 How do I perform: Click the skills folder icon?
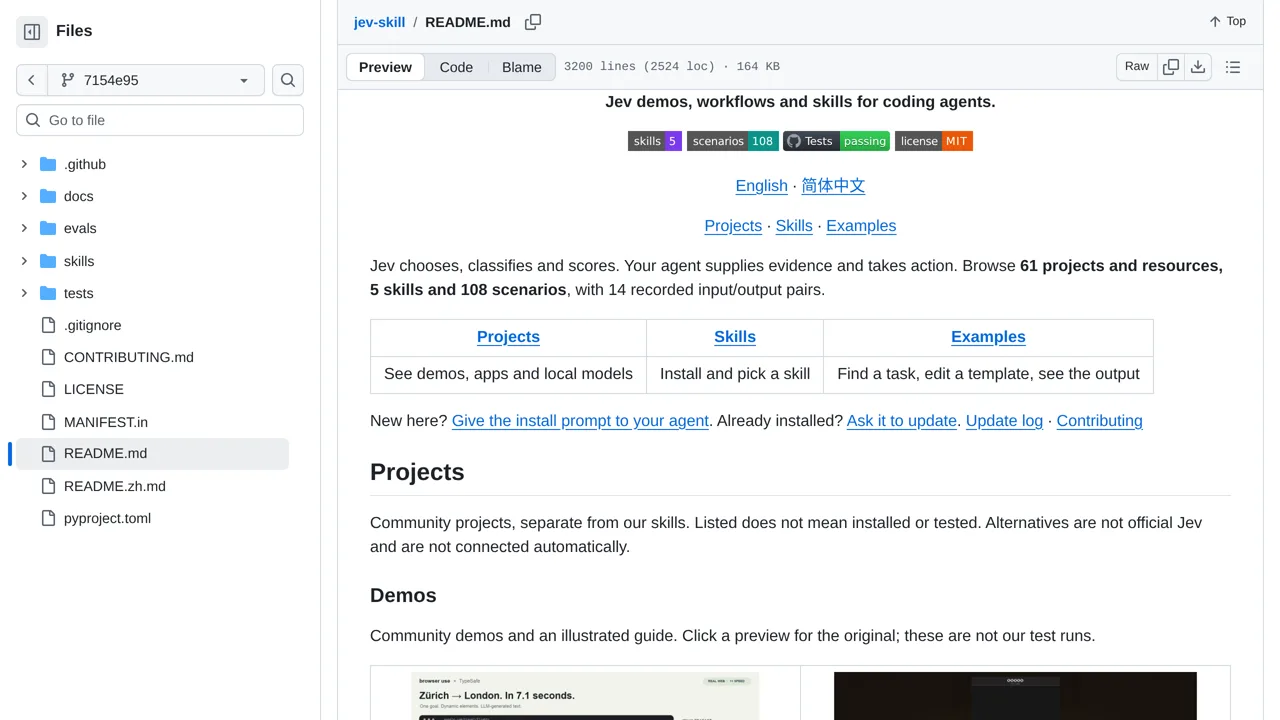(48, 261)
